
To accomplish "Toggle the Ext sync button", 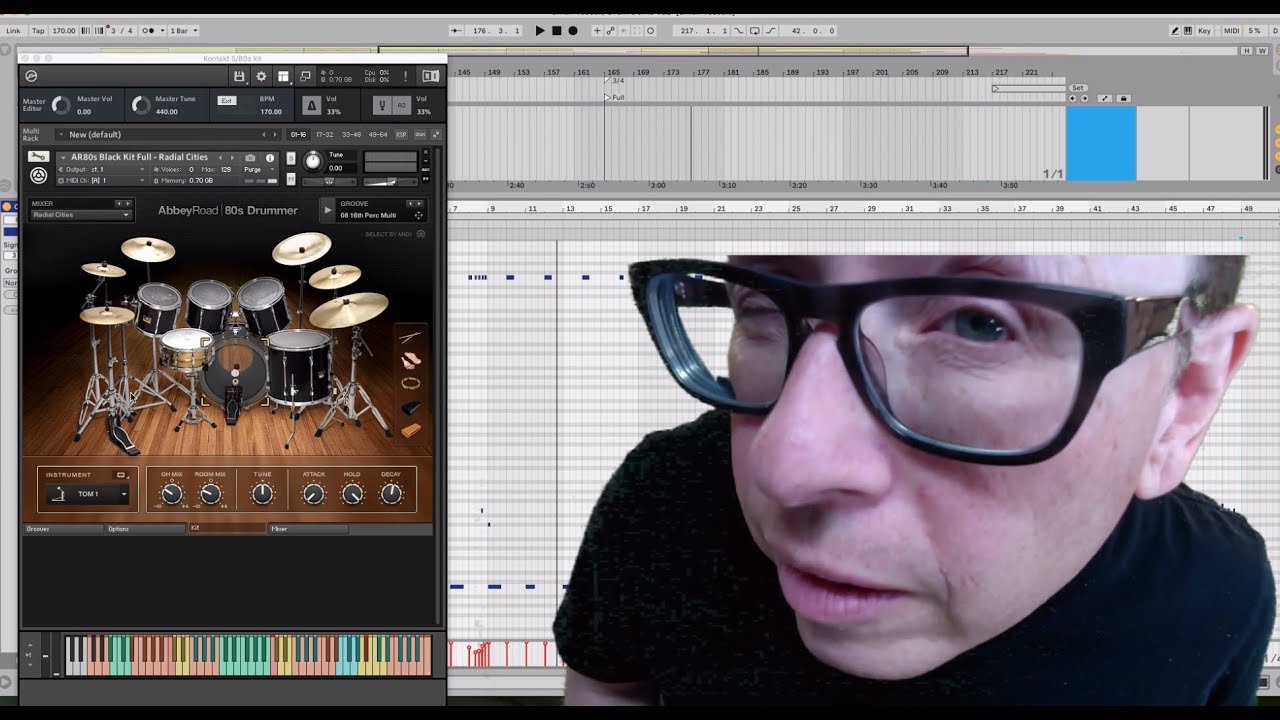I will 226,101.
